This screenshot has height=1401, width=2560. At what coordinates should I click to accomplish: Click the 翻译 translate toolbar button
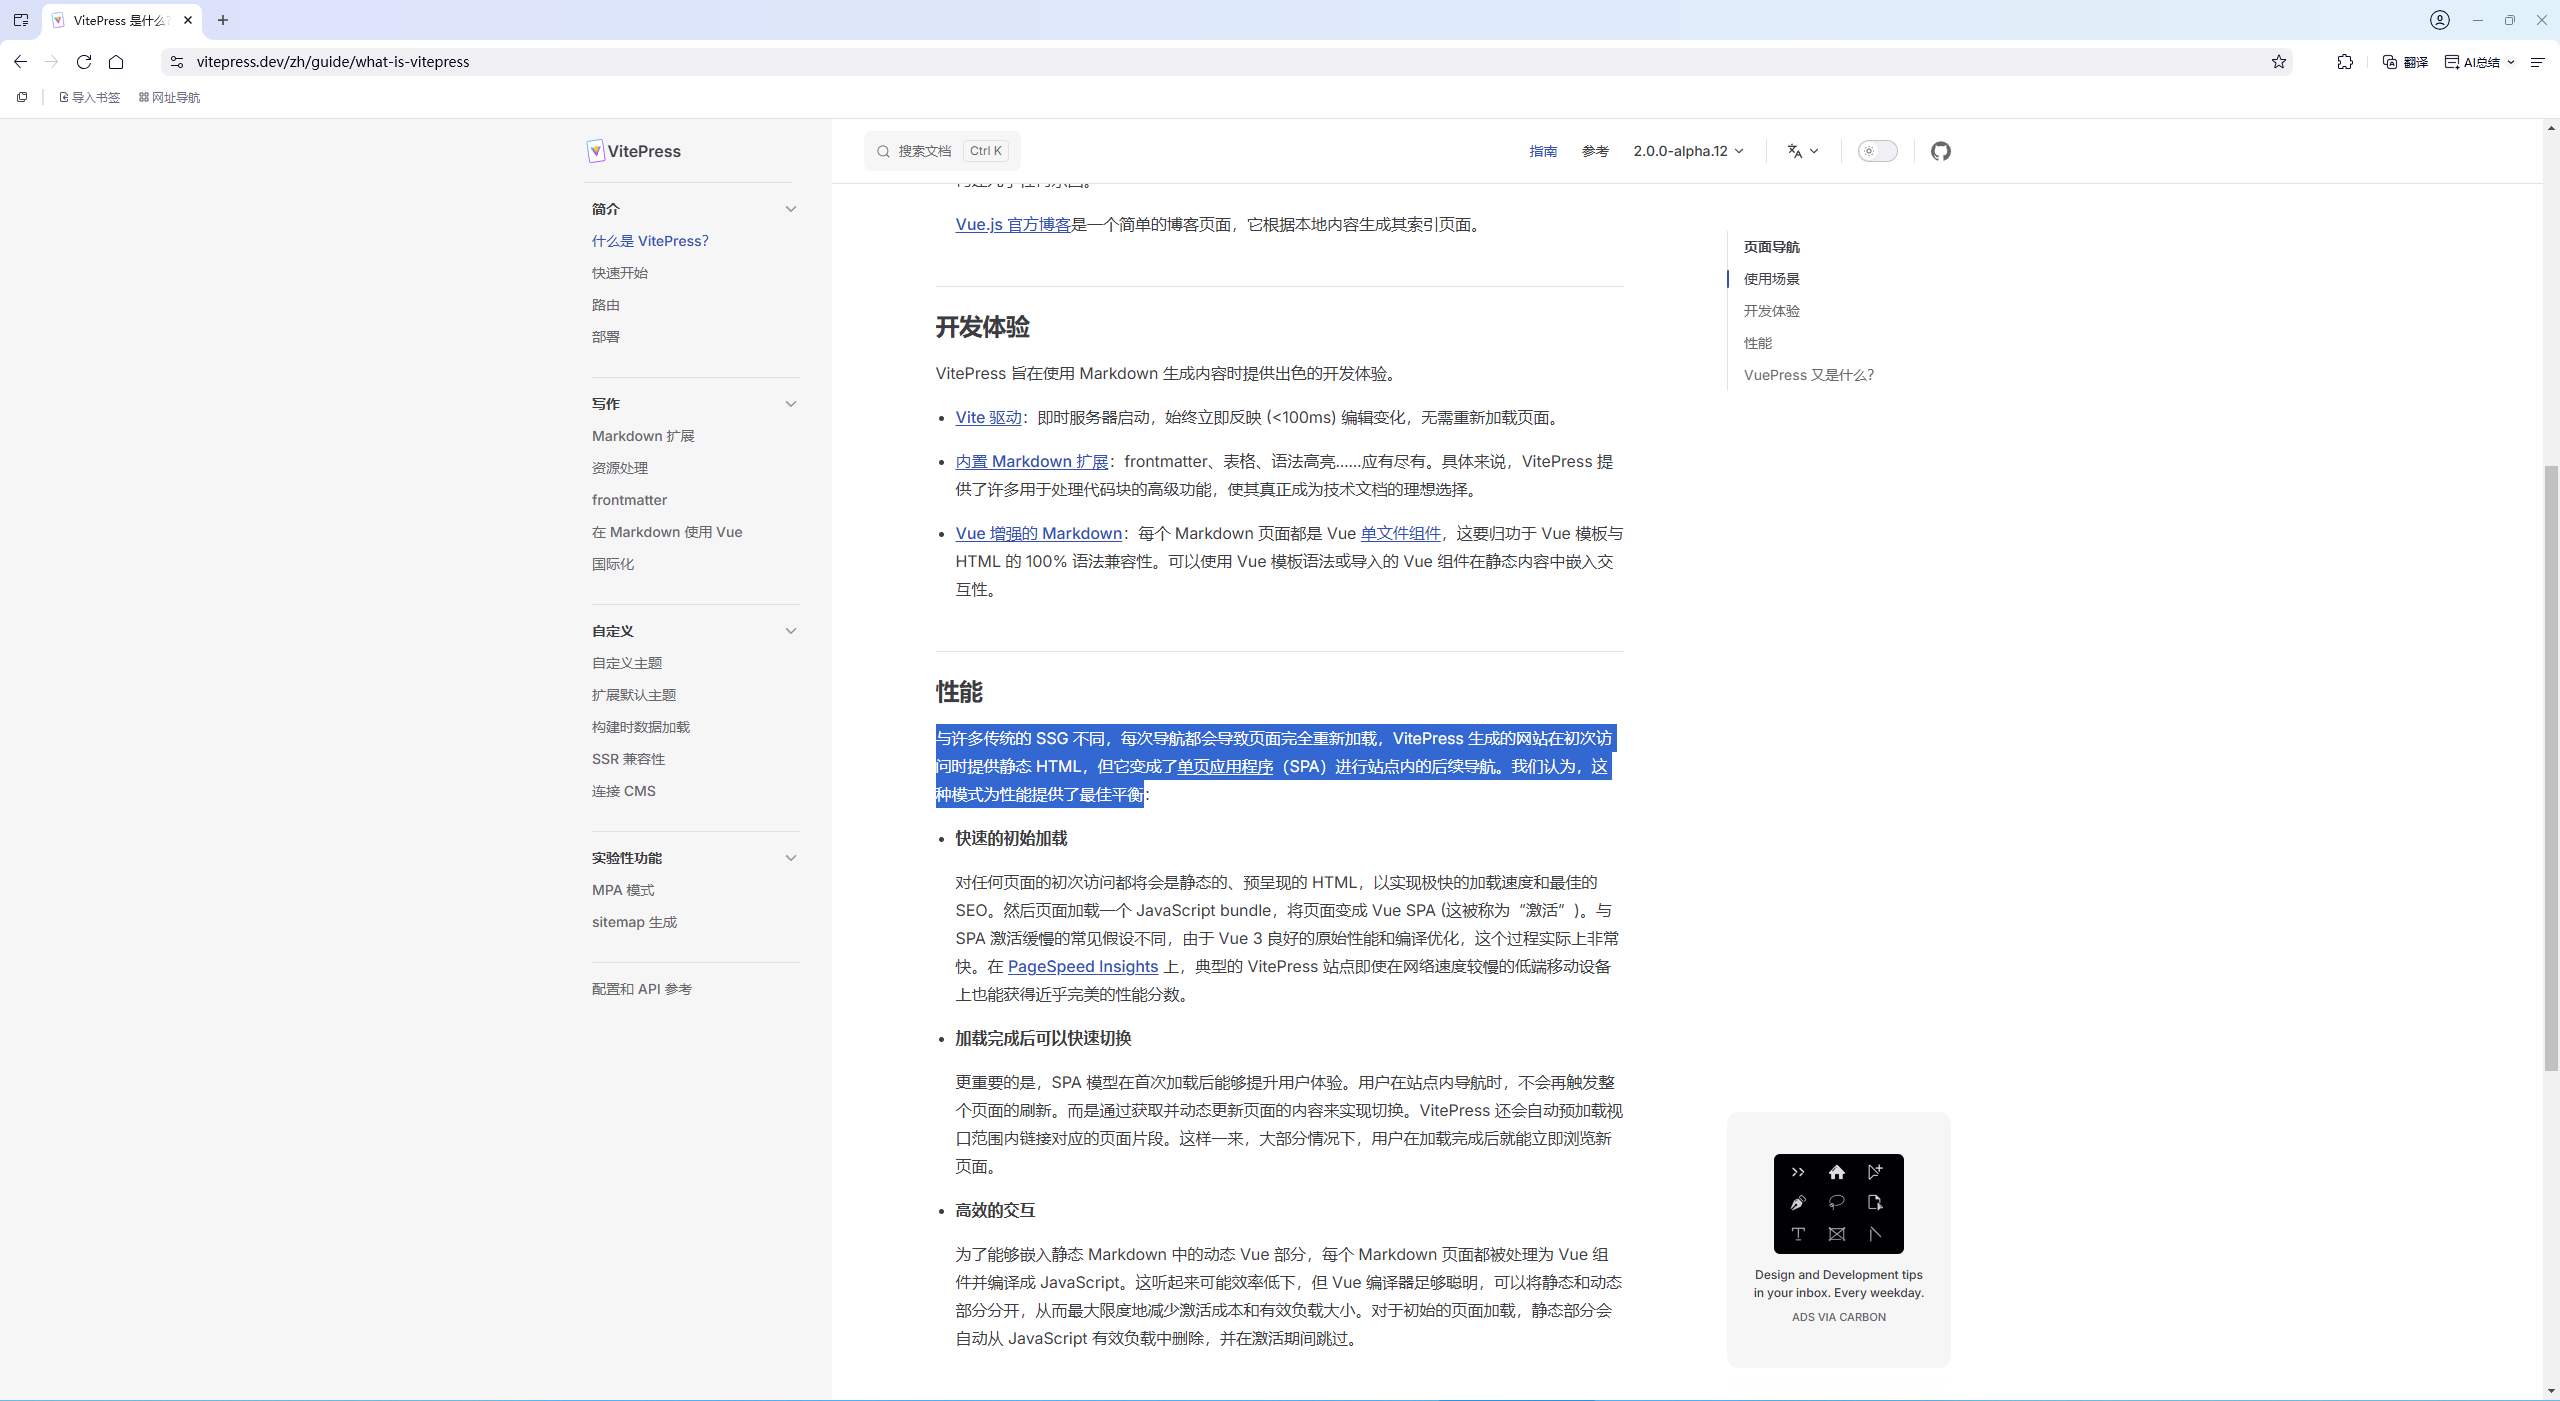(x=2405, y=62)
